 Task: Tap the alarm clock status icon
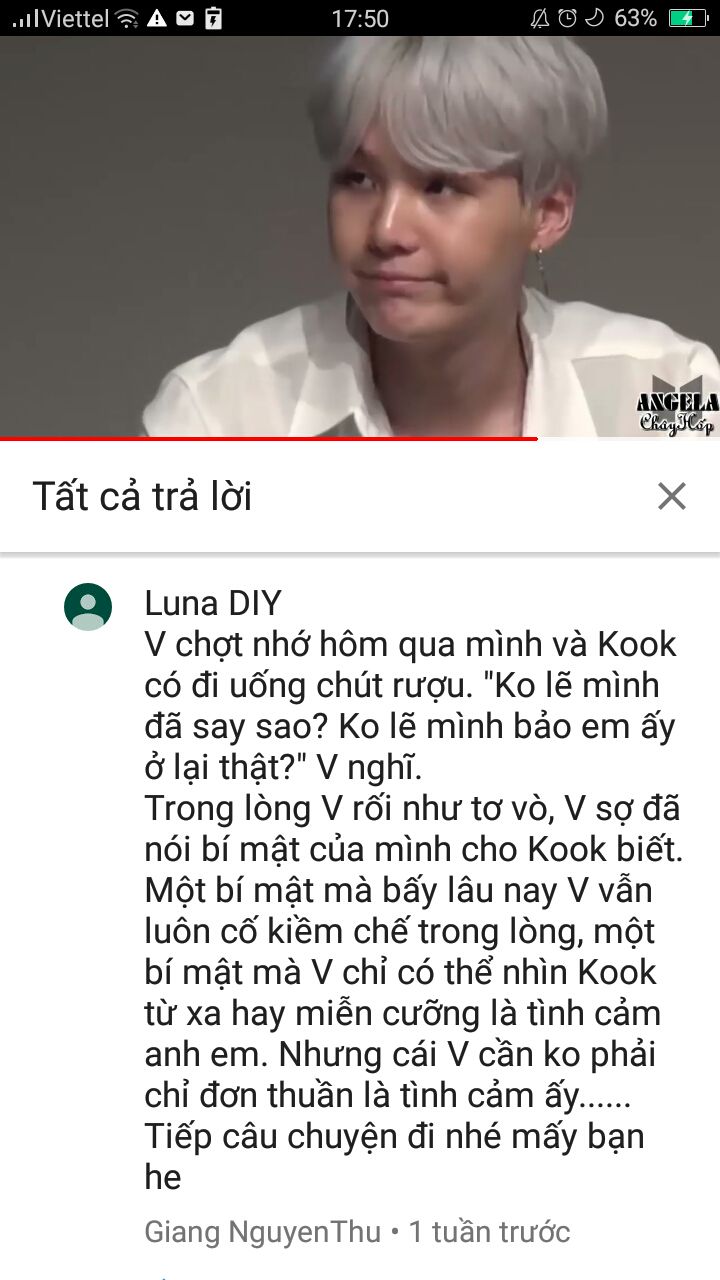568,18
